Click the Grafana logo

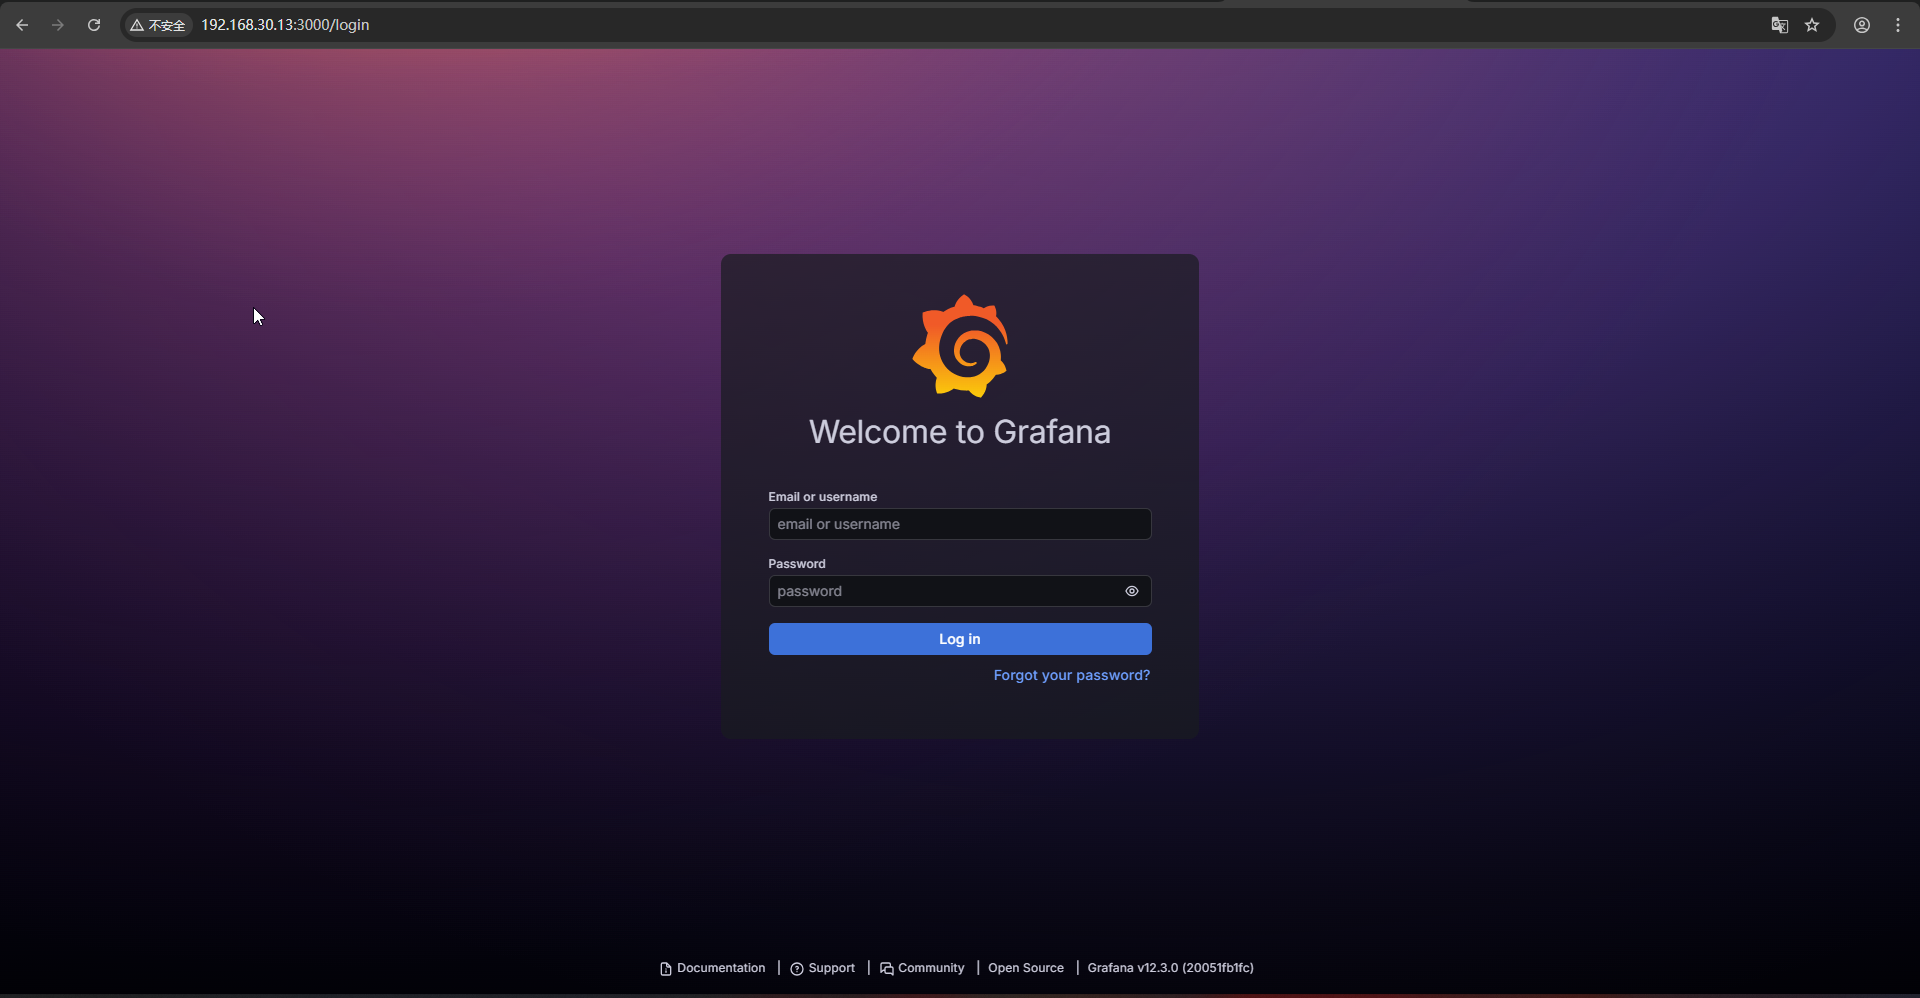960,346
